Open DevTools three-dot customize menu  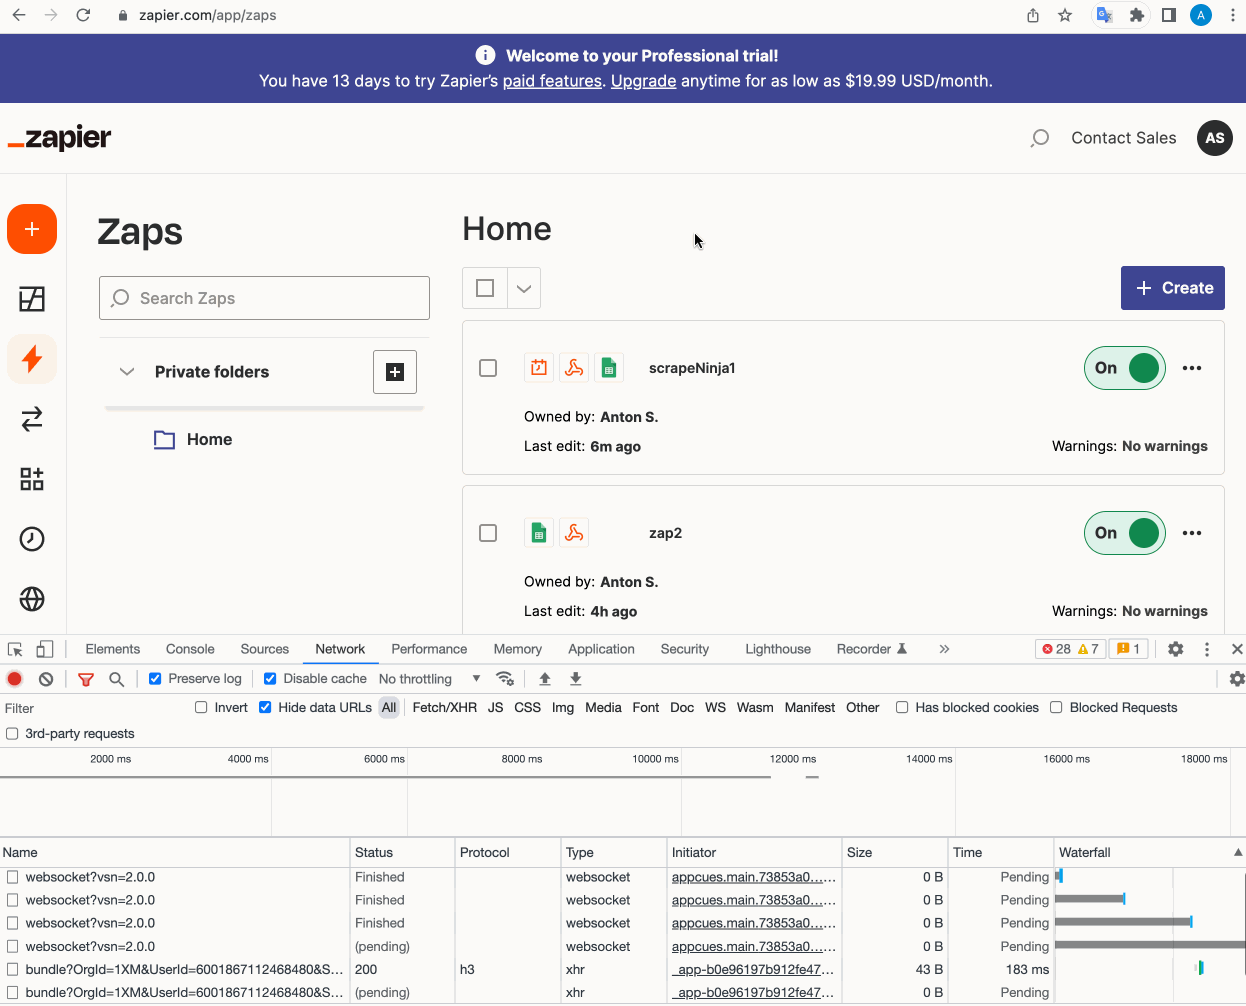[1207, 649]
